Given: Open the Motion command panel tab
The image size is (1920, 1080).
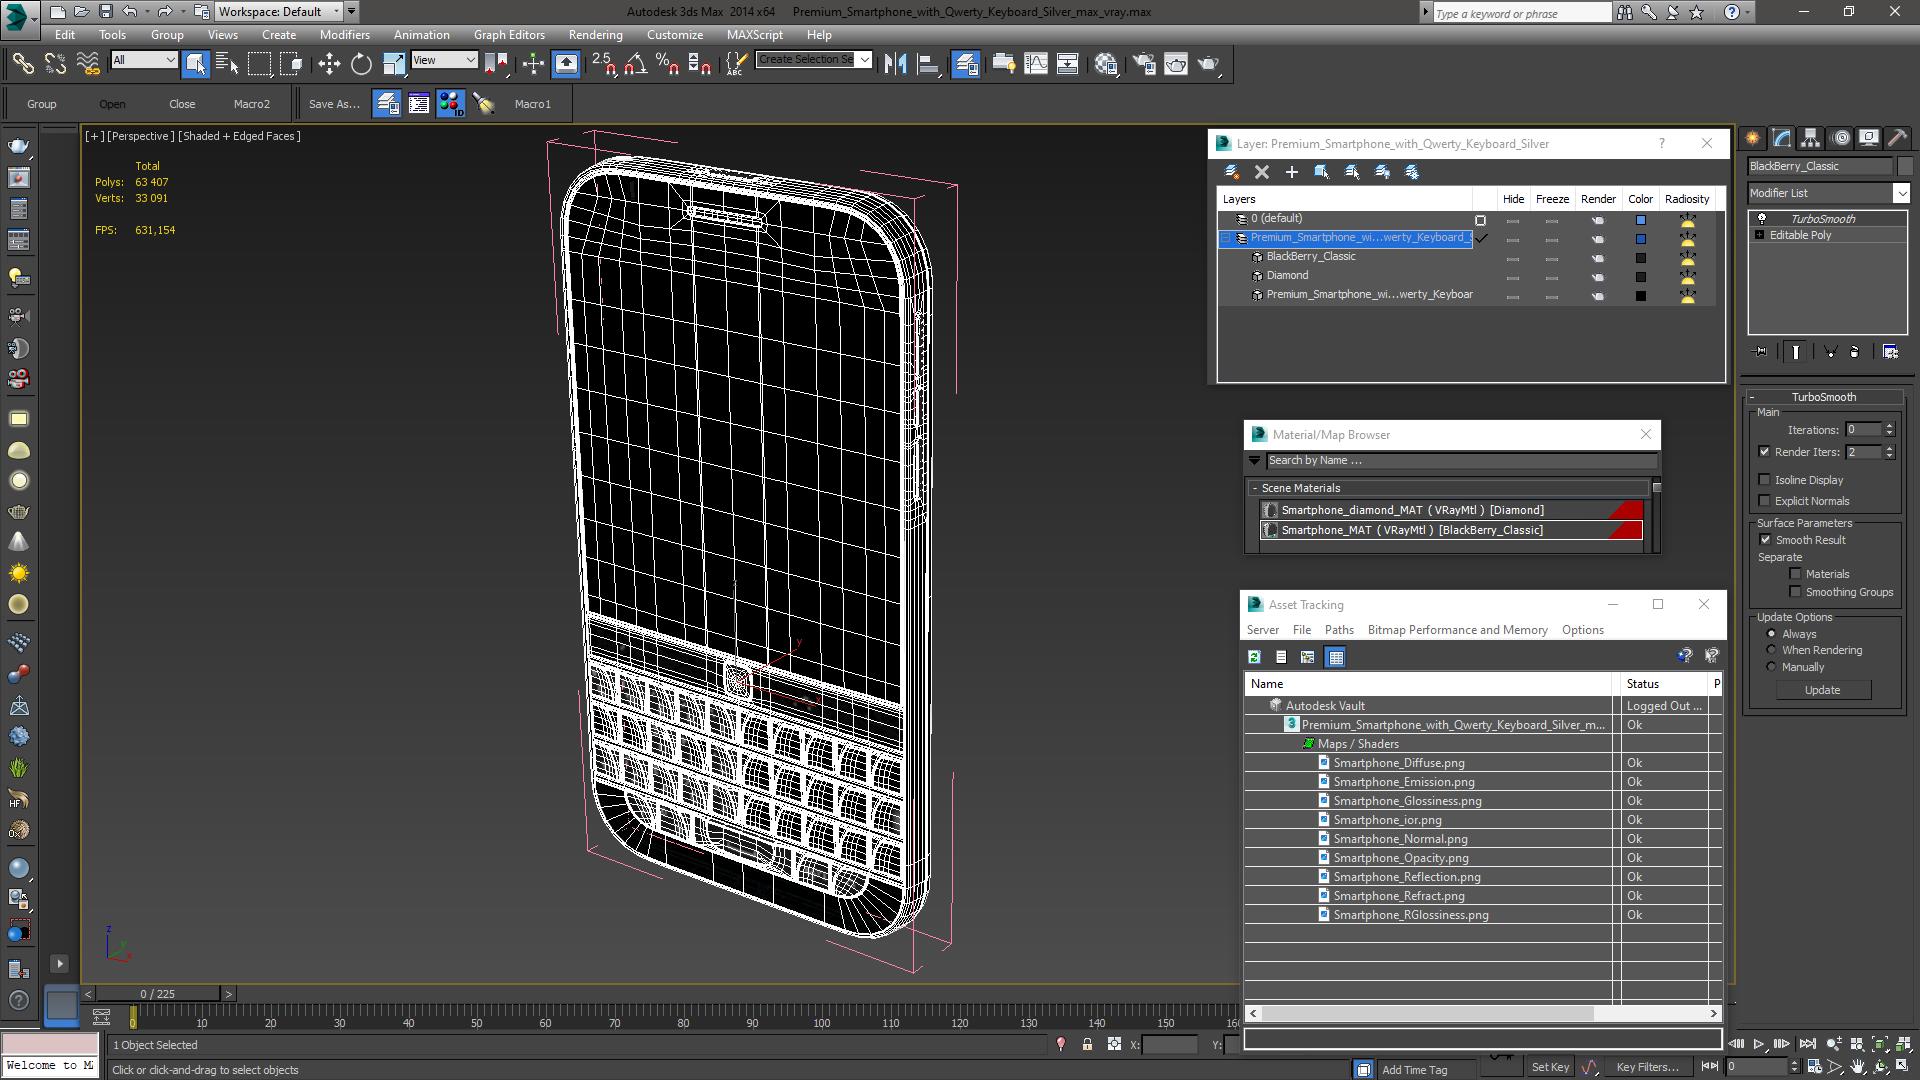Looking at the screenshot, I should click(1840, 138).
